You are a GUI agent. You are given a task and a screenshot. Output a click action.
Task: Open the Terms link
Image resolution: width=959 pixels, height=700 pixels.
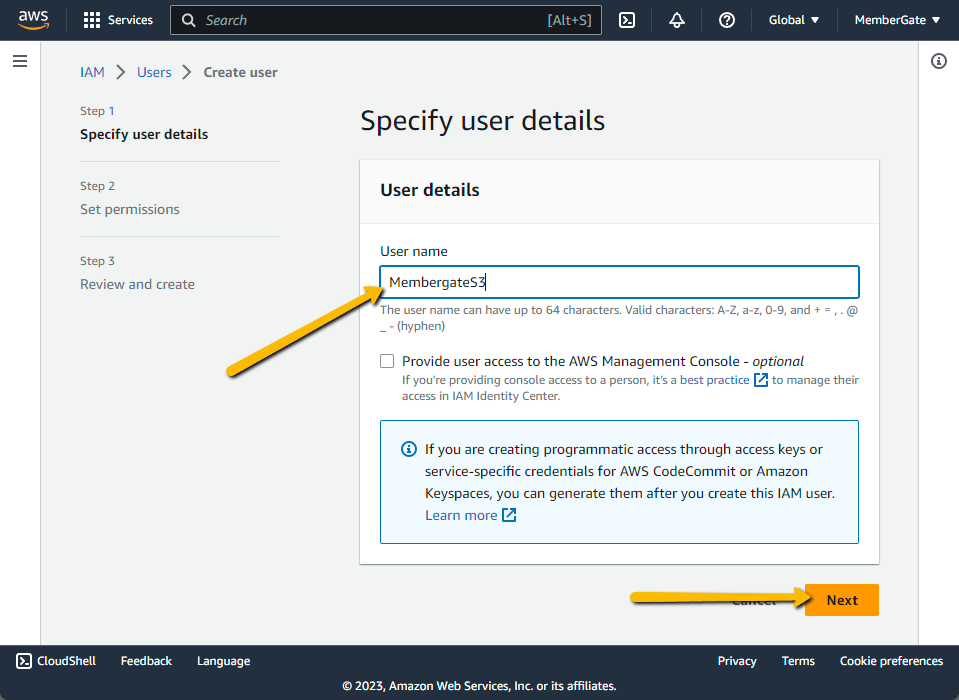[798, 661]
